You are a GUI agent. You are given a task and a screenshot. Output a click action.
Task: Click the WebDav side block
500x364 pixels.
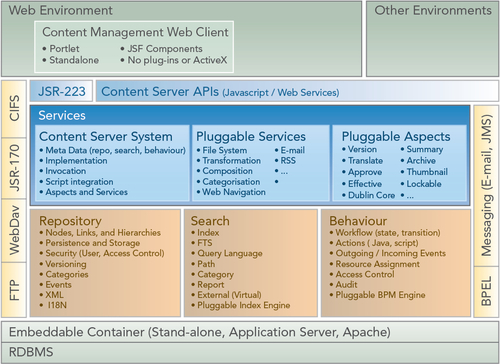point(14,230)
